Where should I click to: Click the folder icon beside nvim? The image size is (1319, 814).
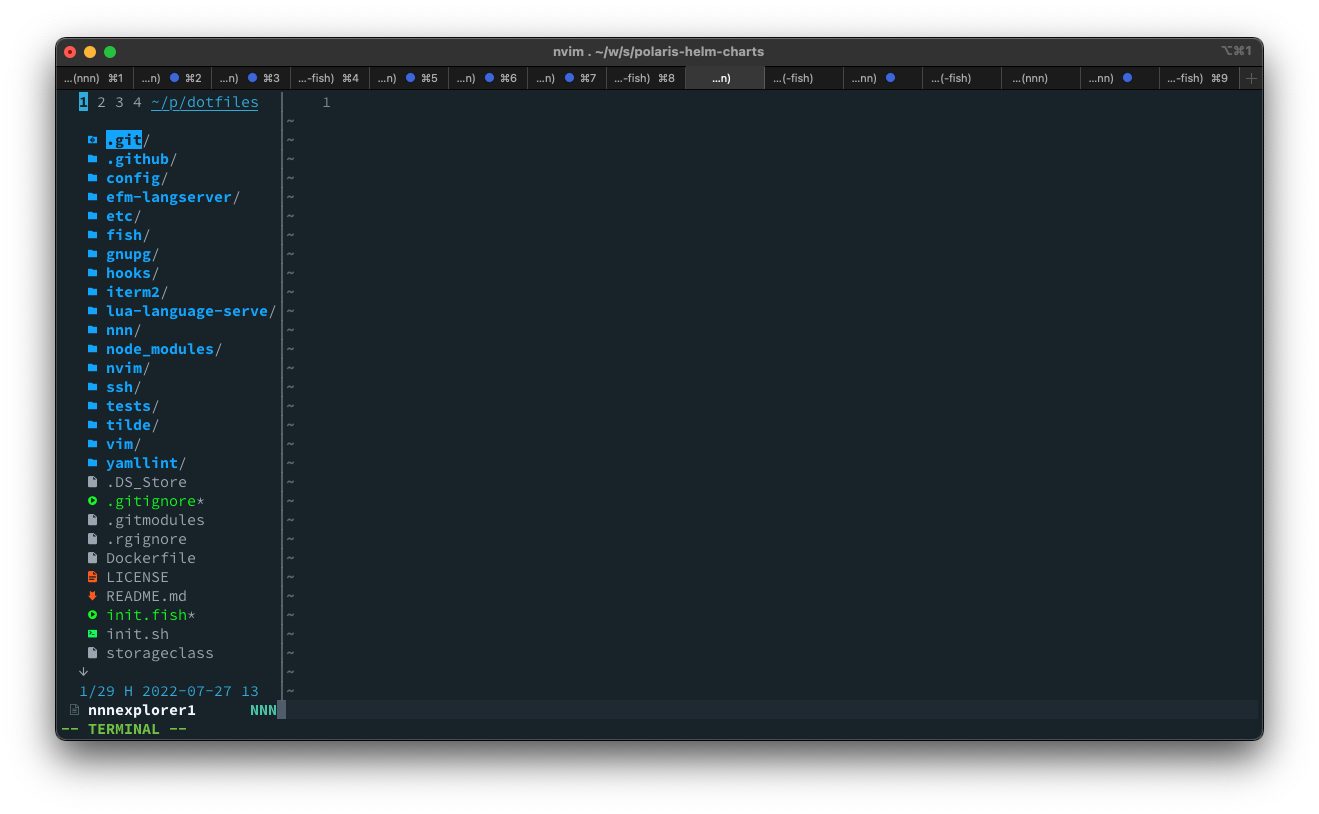pyautogui.click(x=92, y=367)
